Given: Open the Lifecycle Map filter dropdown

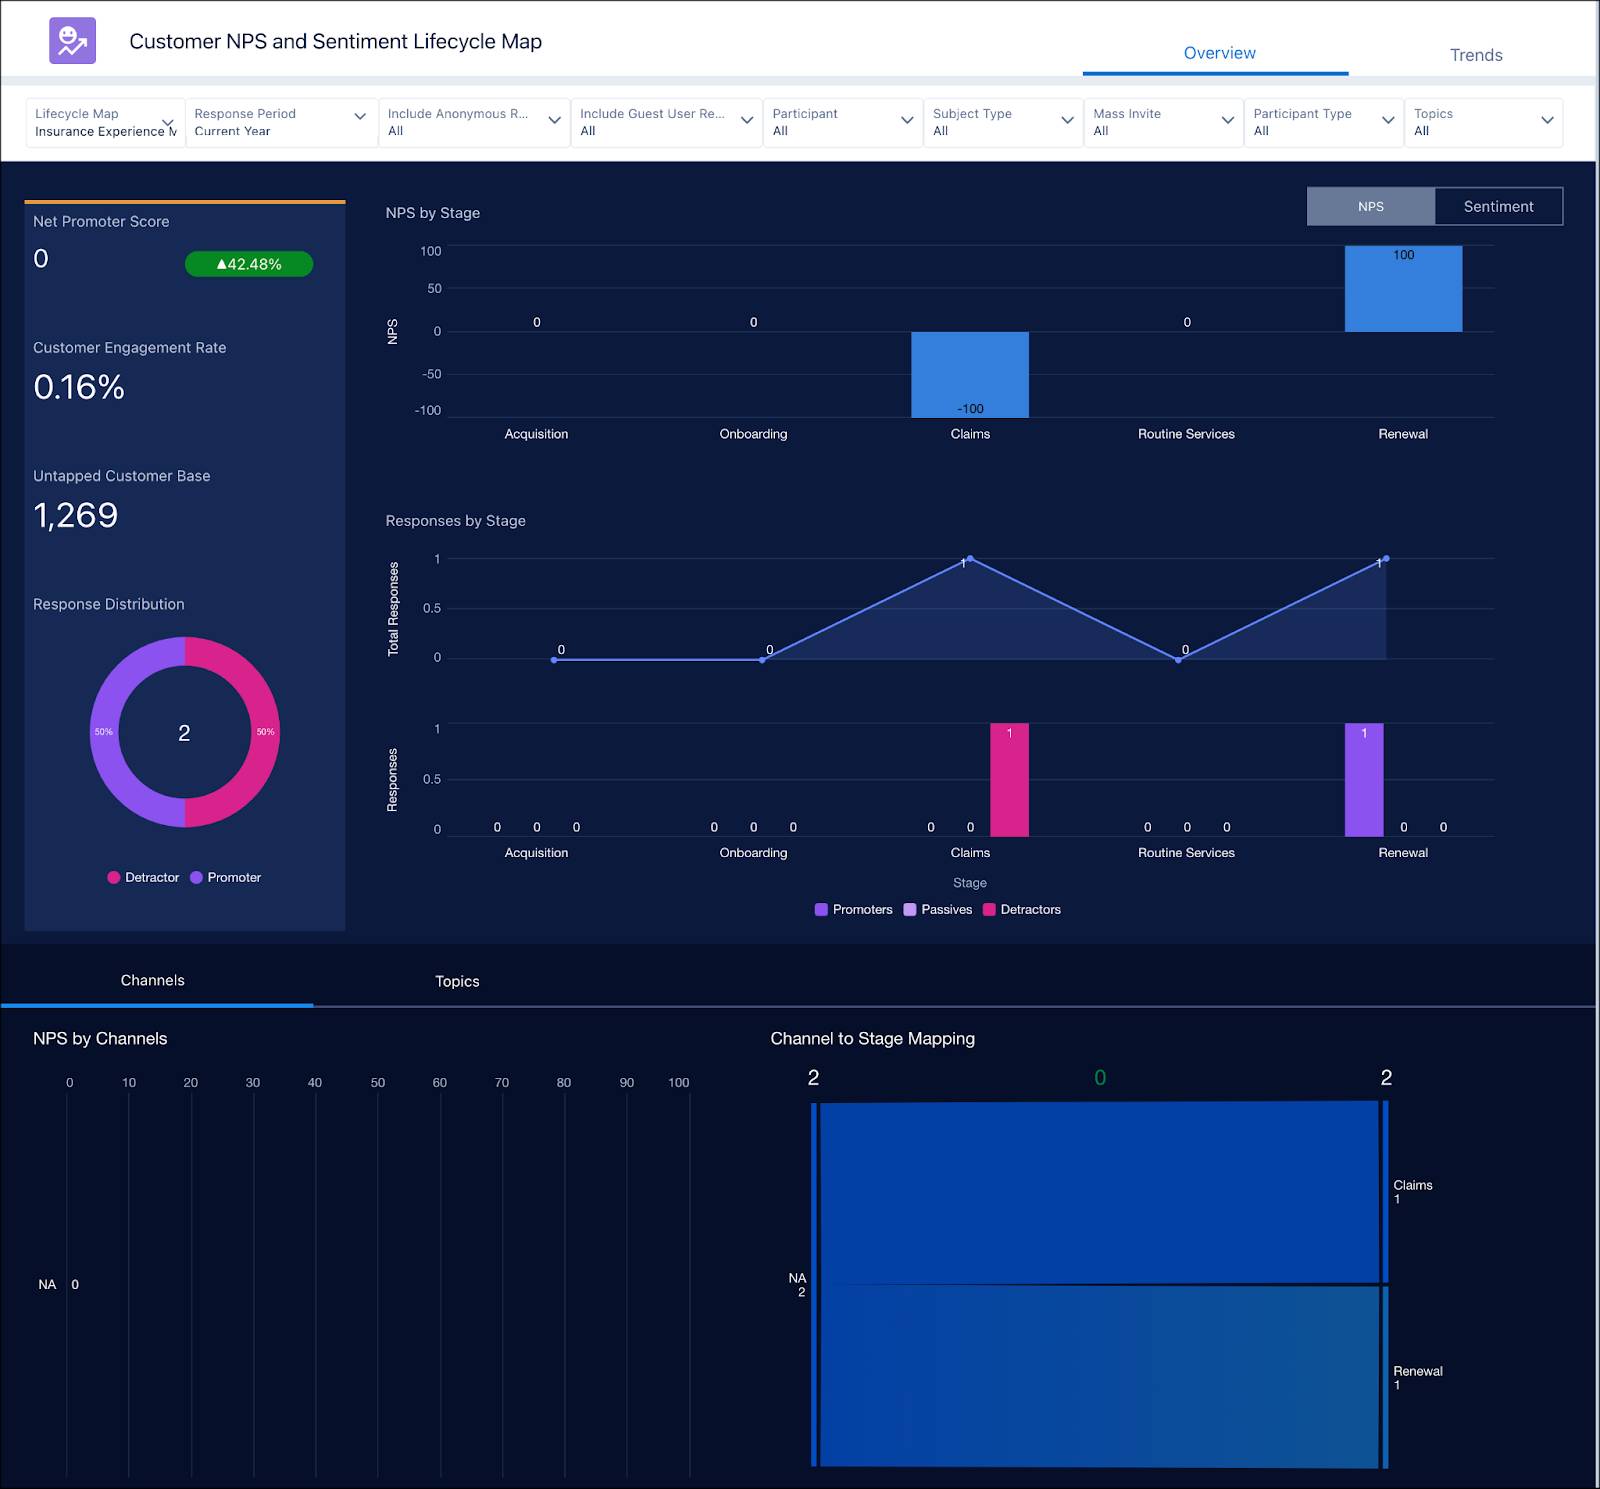Looking at the screenshot, I should (105, 122).
